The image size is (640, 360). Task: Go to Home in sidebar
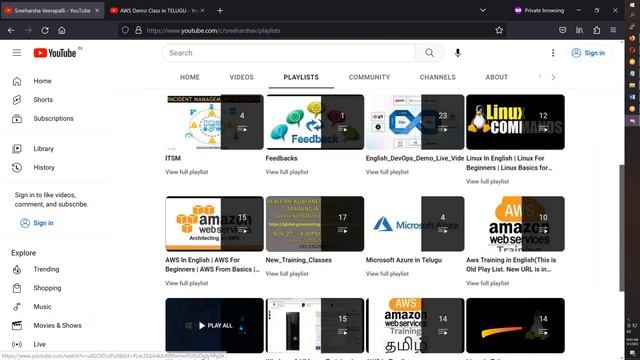point(42,81)
